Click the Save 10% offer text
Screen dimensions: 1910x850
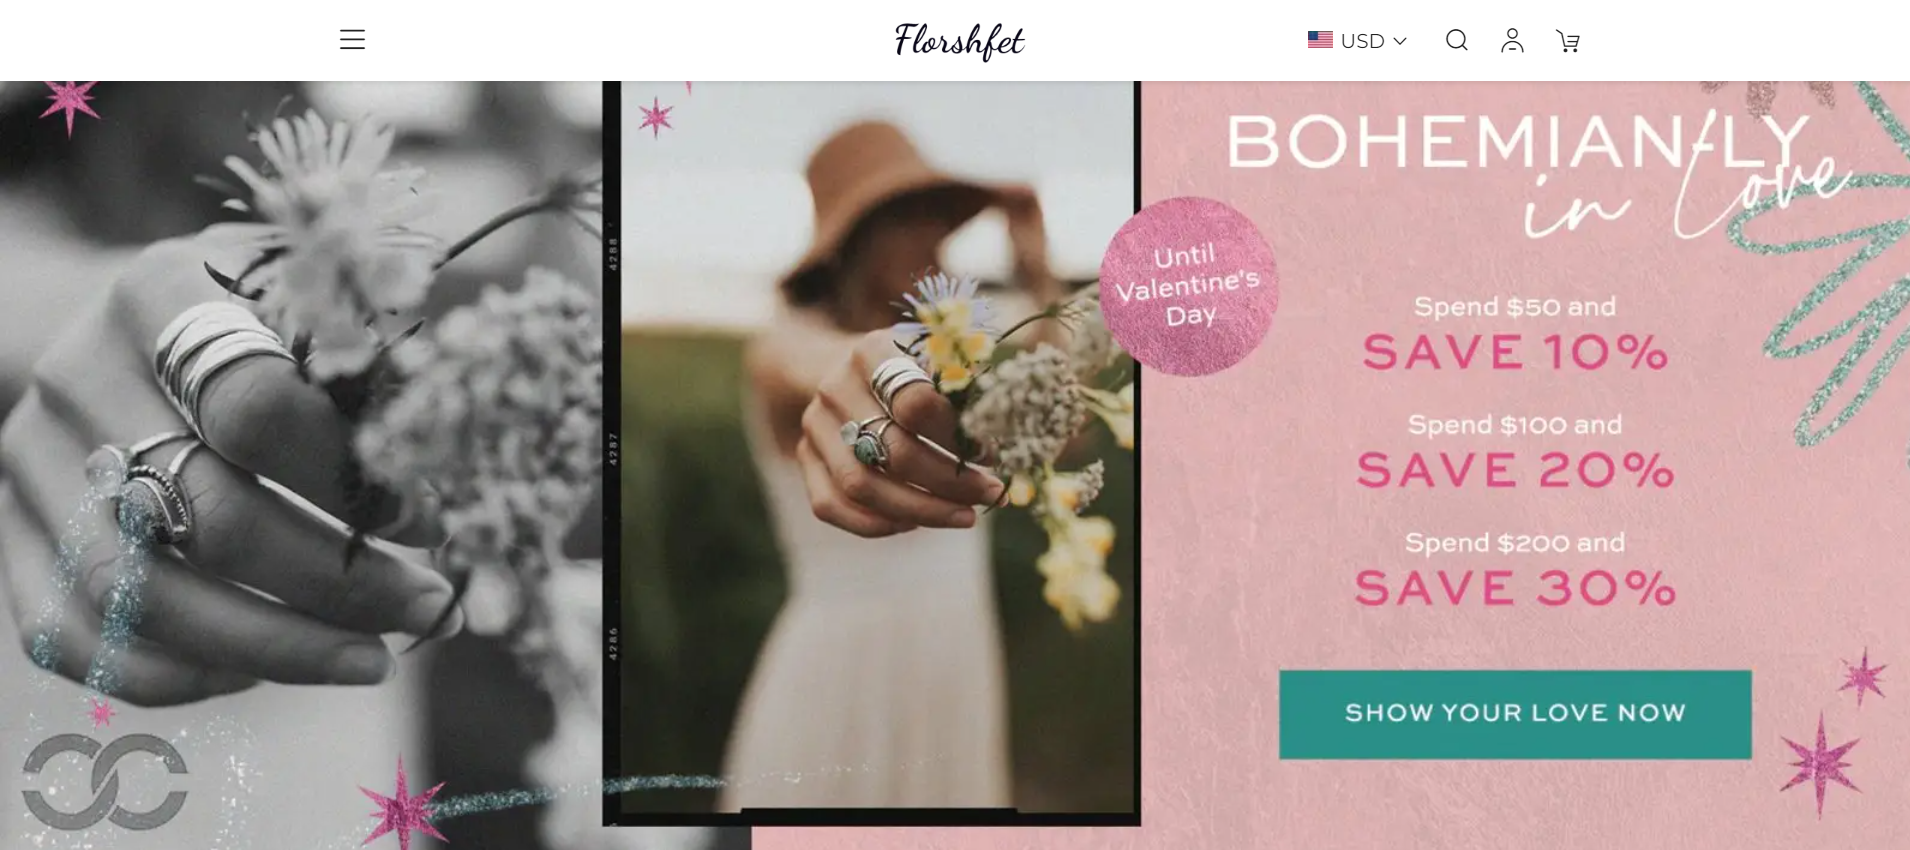(1515, 352)
